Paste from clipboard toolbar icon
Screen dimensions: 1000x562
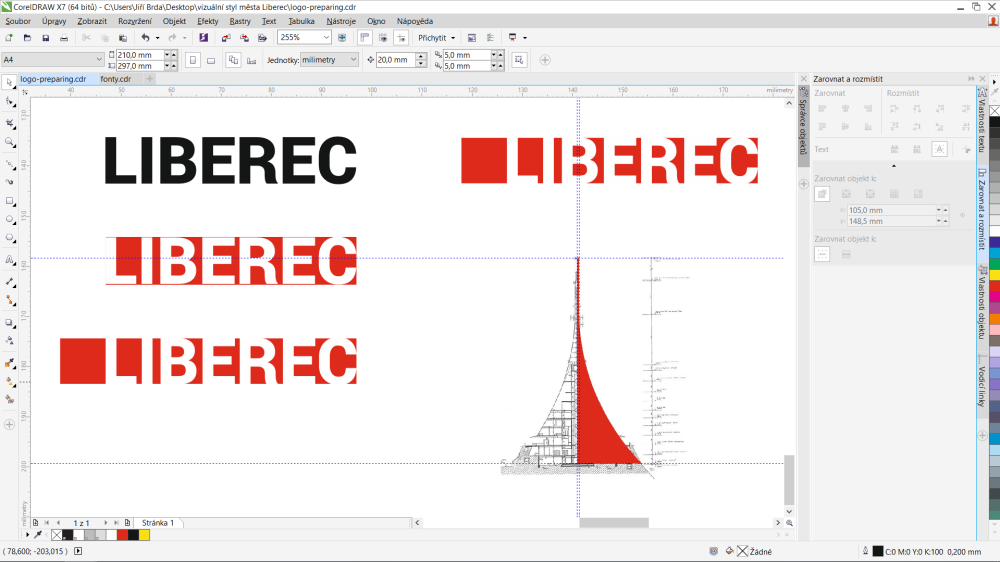[123, 38]
